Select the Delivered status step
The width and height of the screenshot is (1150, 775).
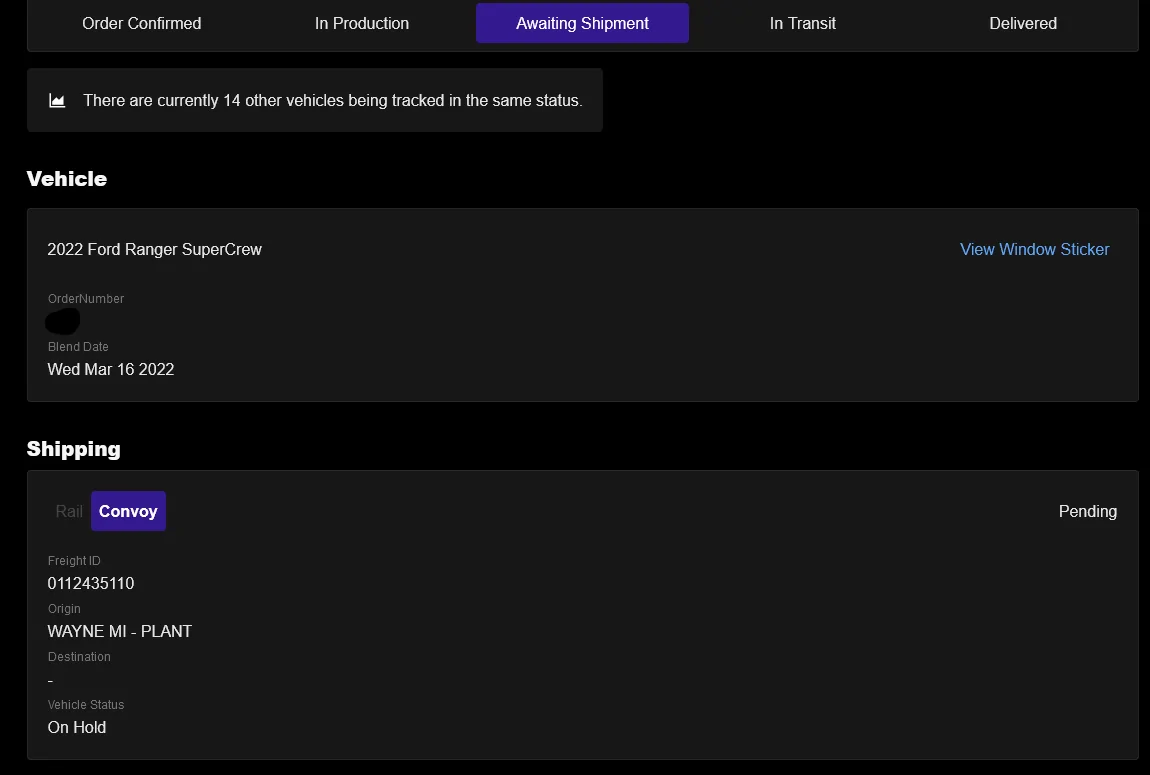1023,23
